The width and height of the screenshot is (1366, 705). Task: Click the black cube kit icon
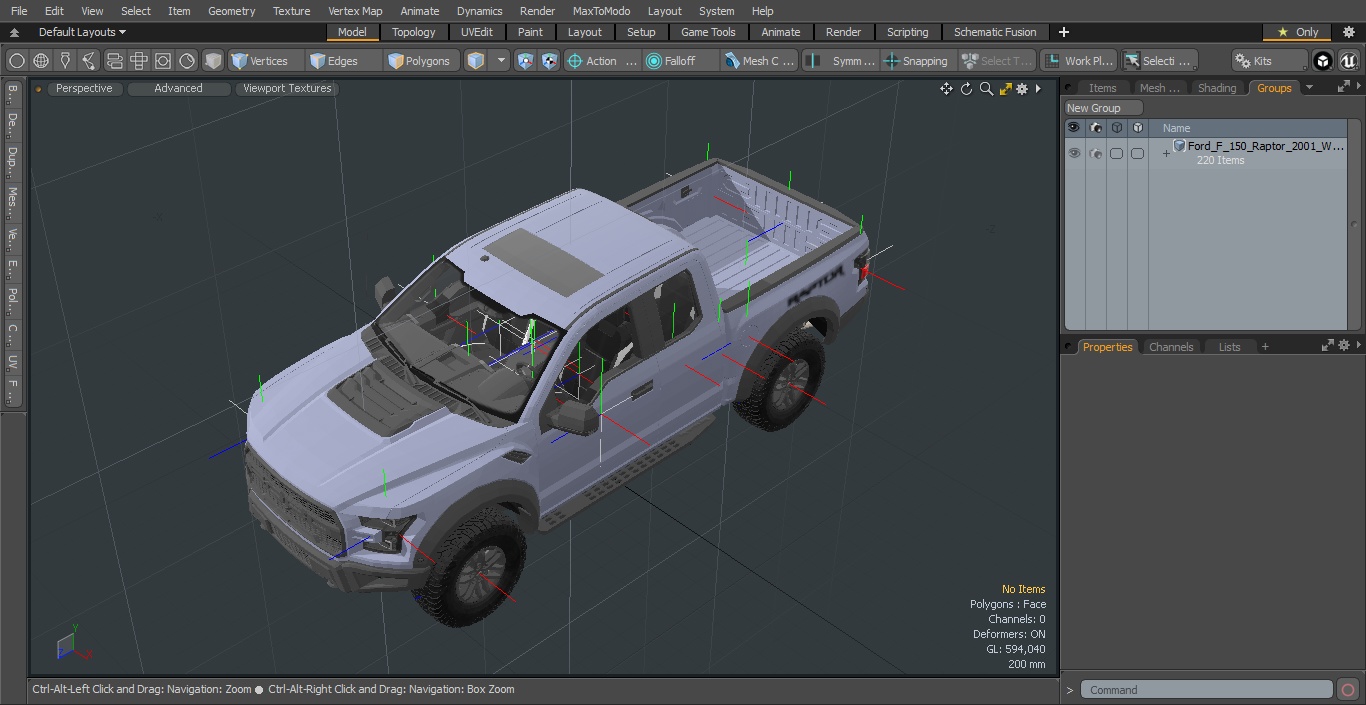tap(1323, 61)
